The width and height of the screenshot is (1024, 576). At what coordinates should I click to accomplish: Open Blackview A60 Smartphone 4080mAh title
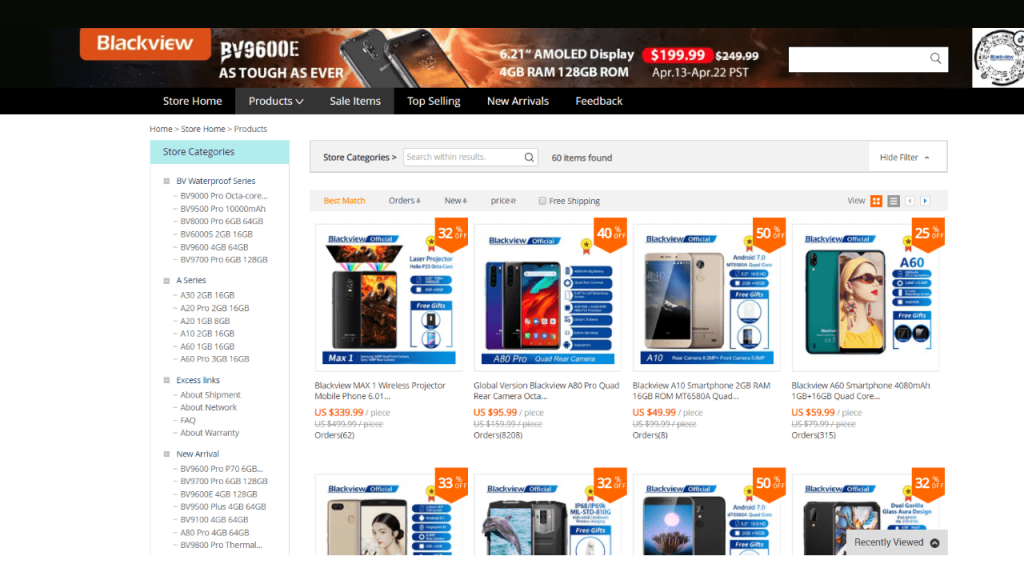[x=861, y=391]
